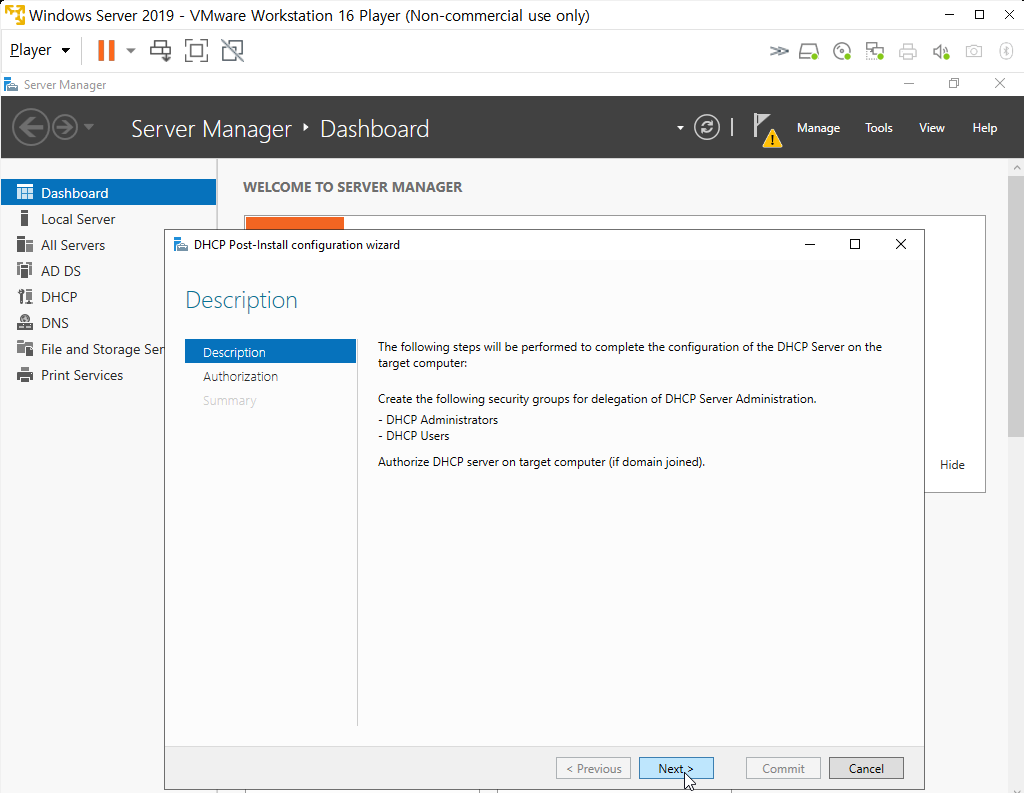Open the Help menu
Viewport: 1024px width, 793px height.
(x=984, y=128)
